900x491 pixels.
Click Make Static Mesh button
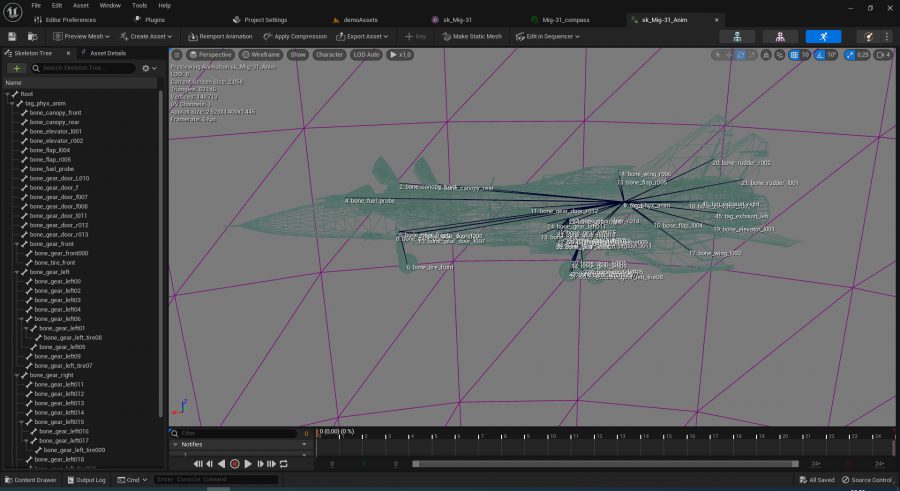pos(472,36)
